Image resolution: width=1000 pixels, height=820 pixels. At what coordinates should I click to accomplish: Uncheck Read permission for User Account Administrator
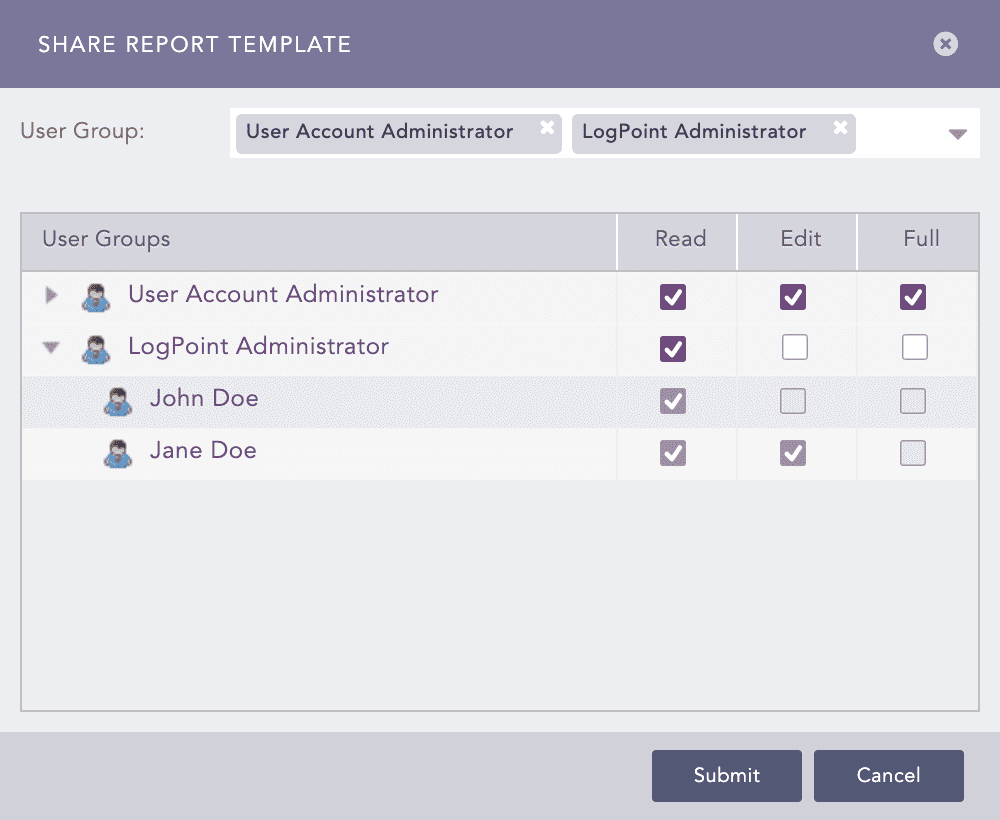[673, 296]
